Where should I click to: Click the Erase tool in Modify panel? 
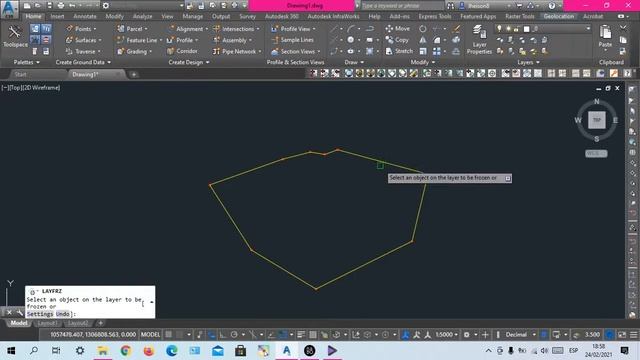(456, 29)
